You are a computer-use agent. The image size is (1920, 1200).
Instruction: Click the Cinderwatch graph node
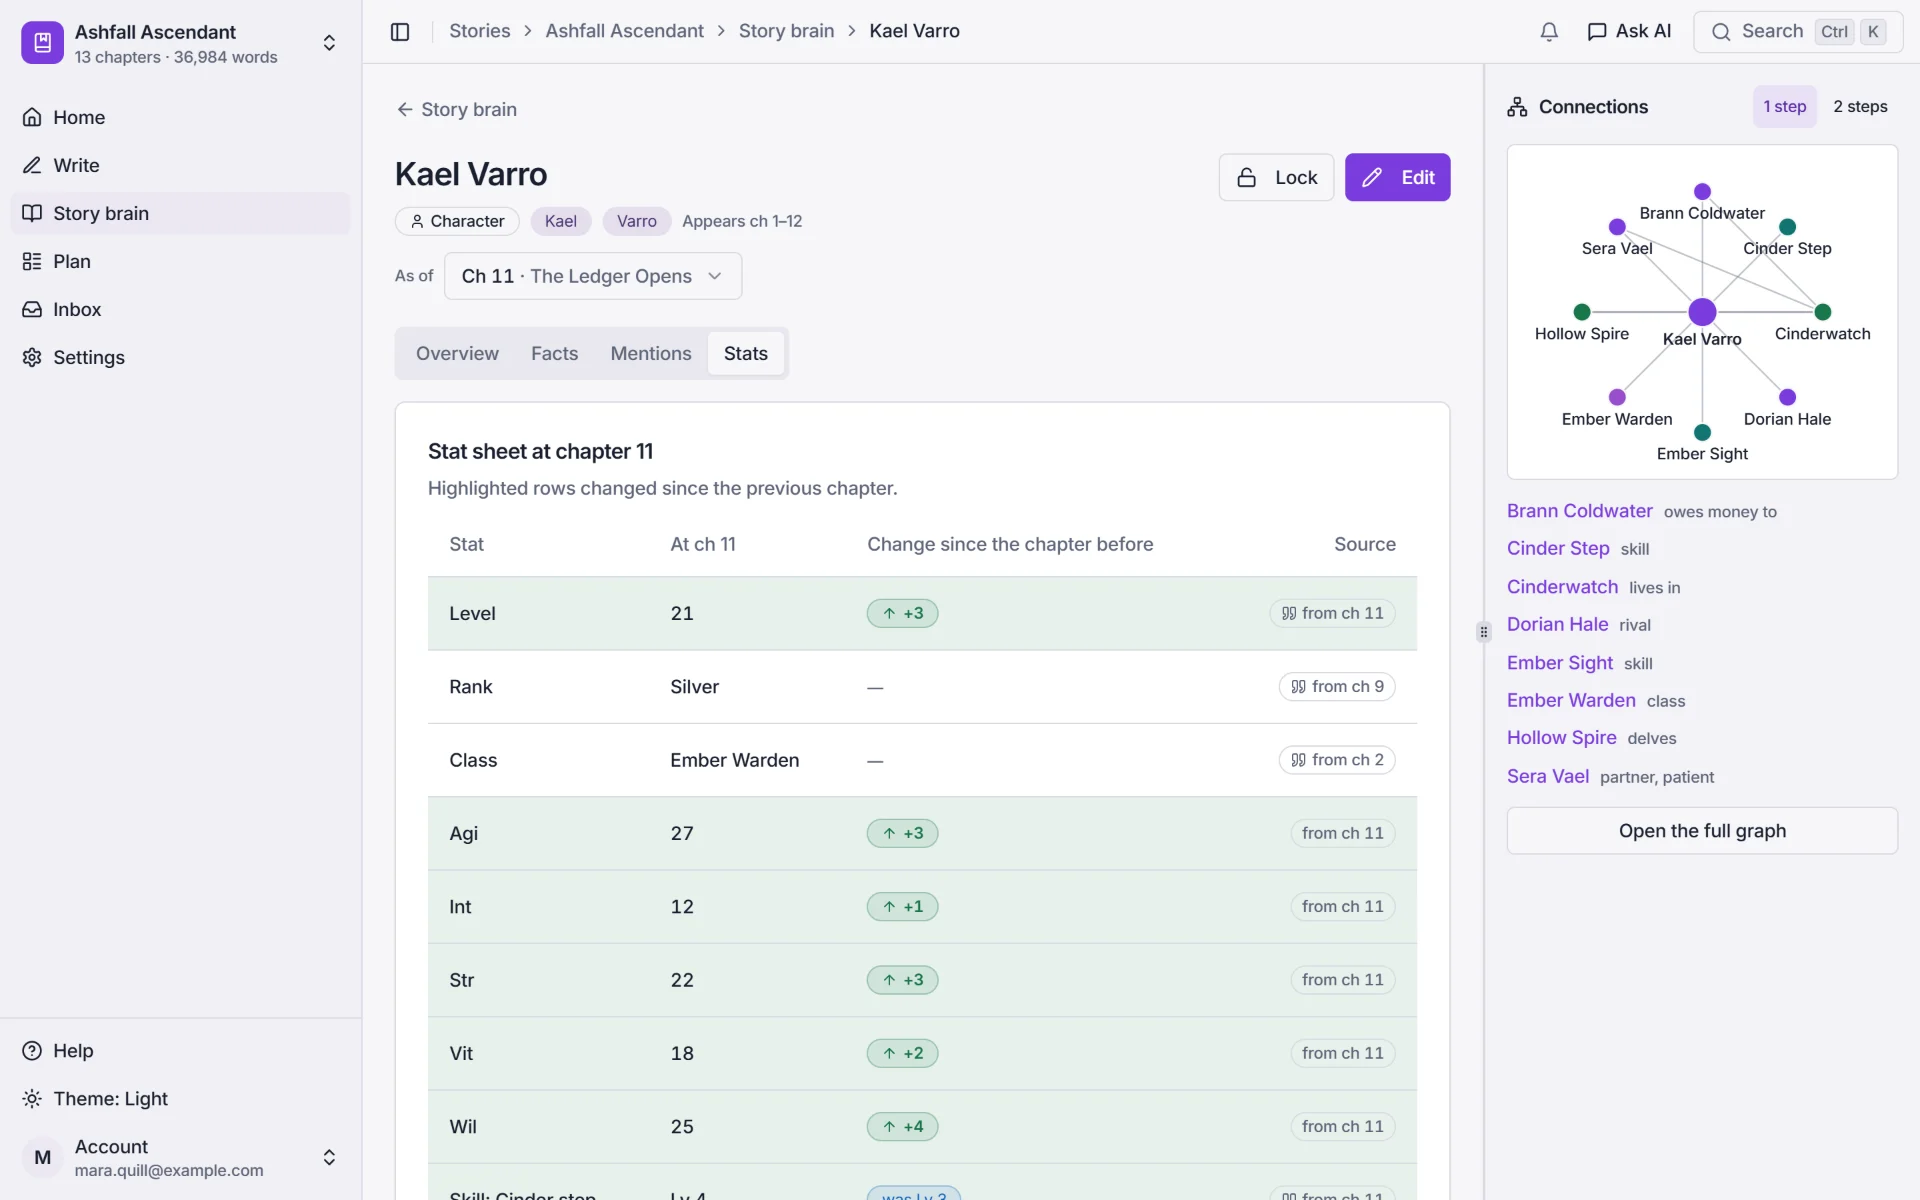(1822, 312)
